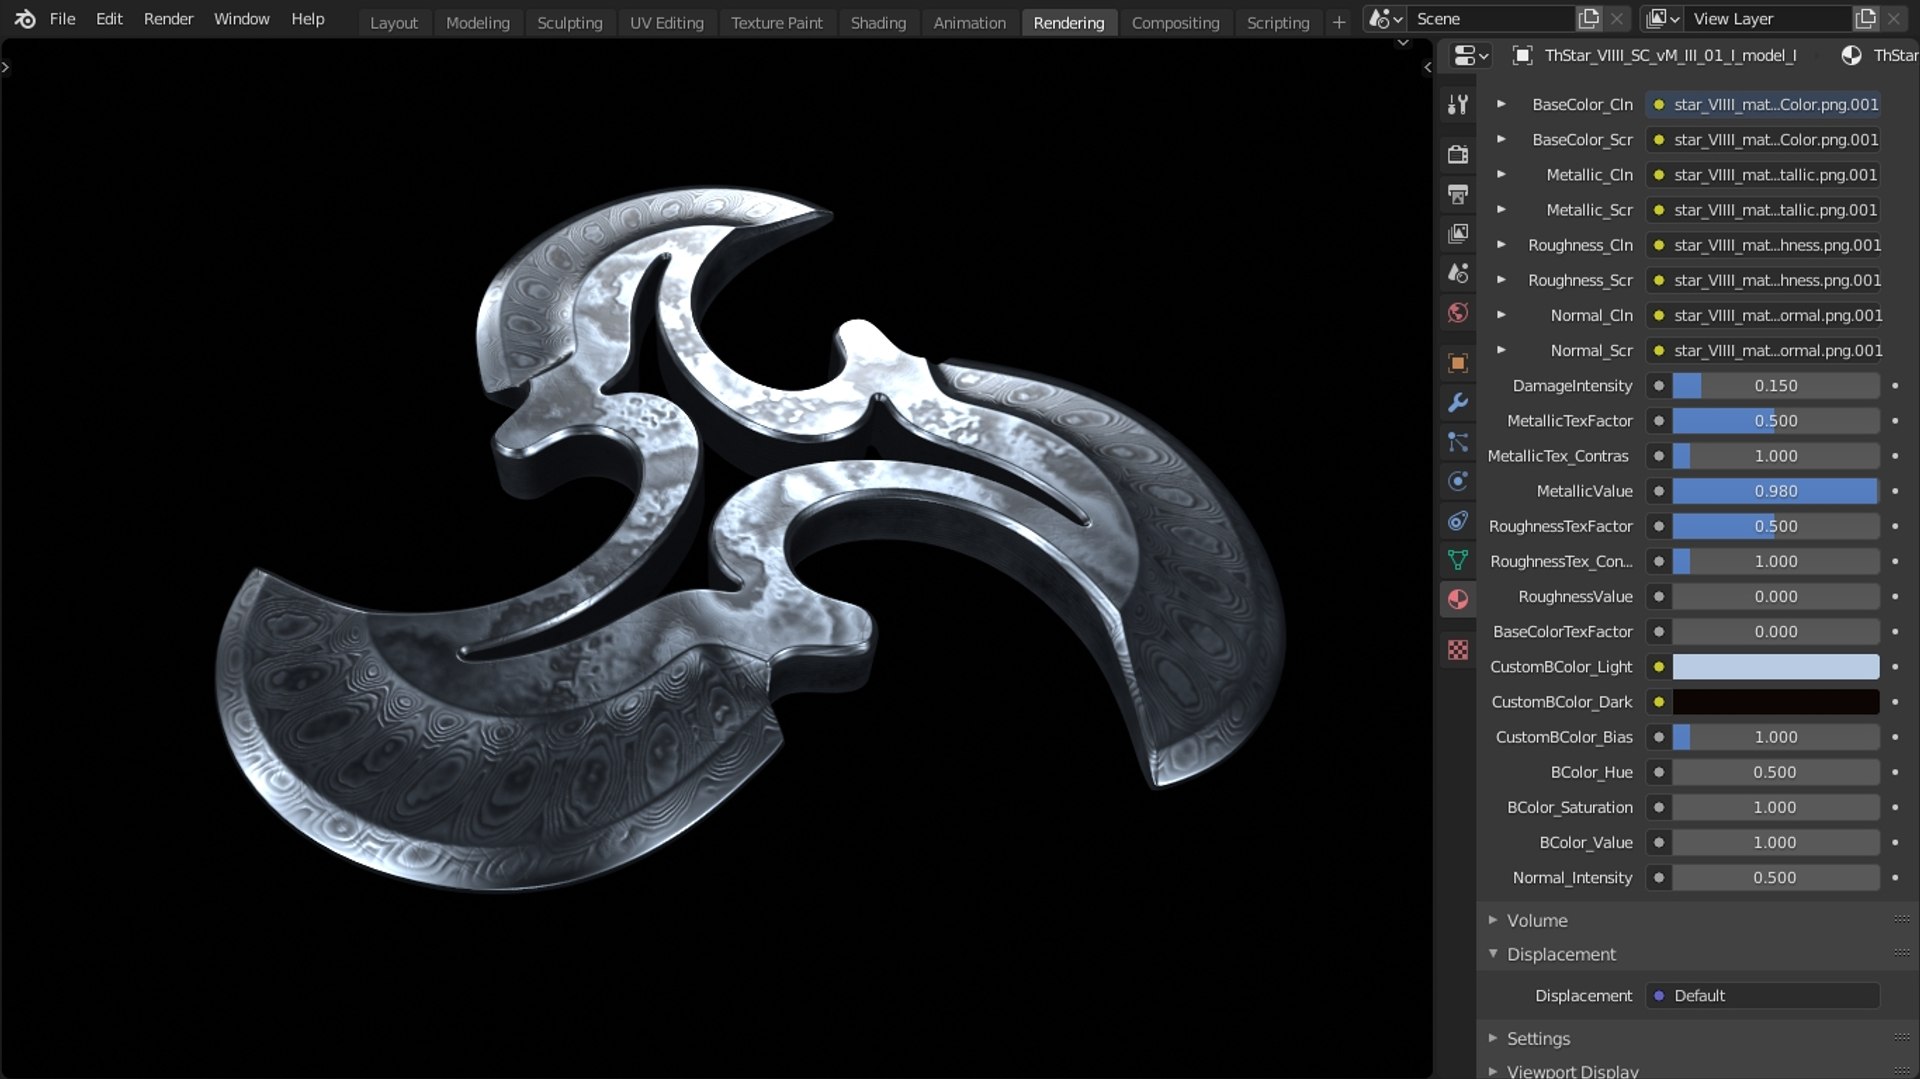Open the Render properties tab
Viewport: 1920px width, 1079px height.
[1458, 154]
